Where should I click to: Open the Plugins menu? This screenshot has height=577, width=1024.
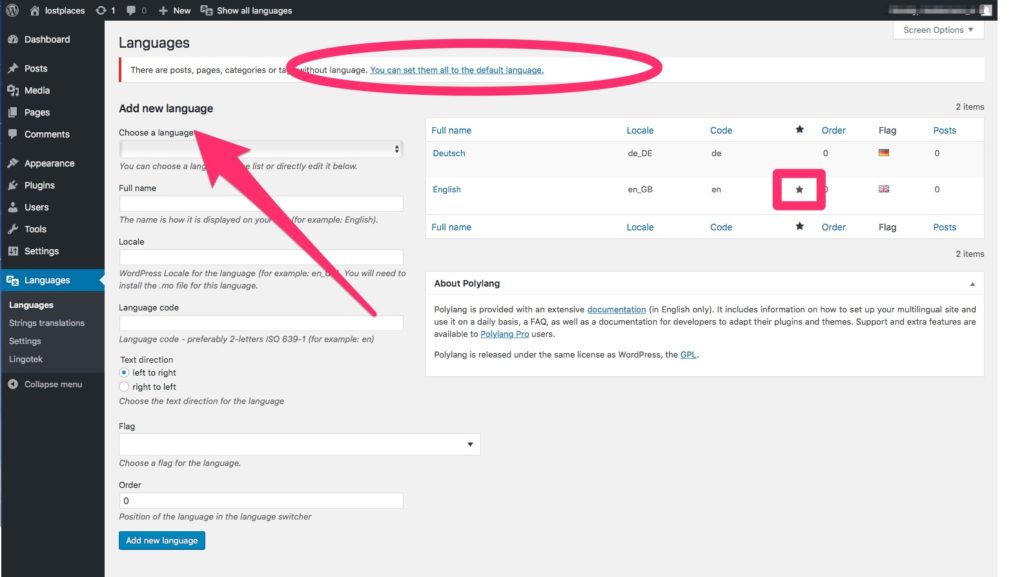[40, 185]
